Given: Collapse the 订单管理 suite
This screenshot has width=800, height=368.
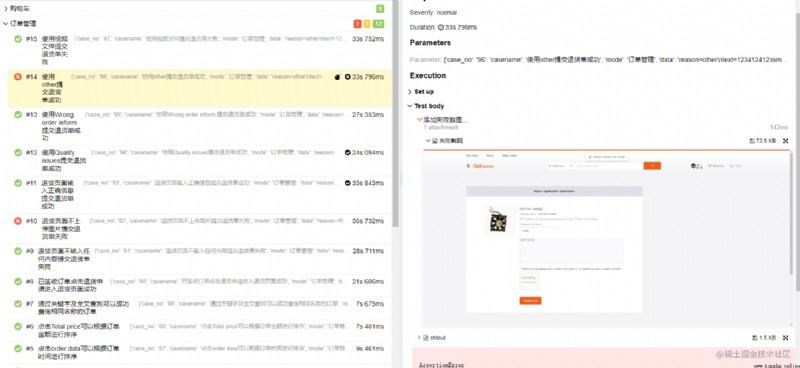Looking at the screenshot, I should [6, 23].
